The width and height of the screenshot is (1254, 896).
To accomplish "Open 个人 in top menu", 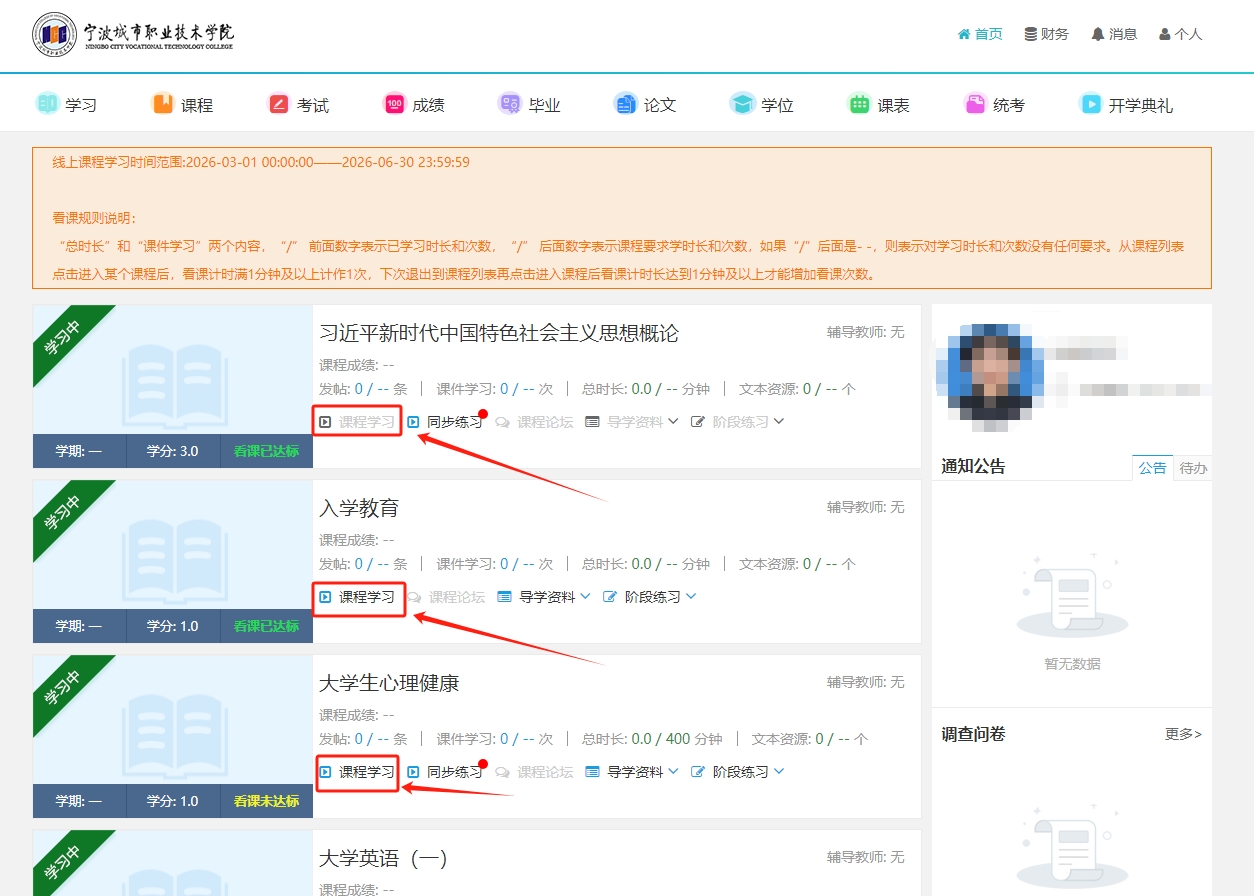I will 1181,34.
